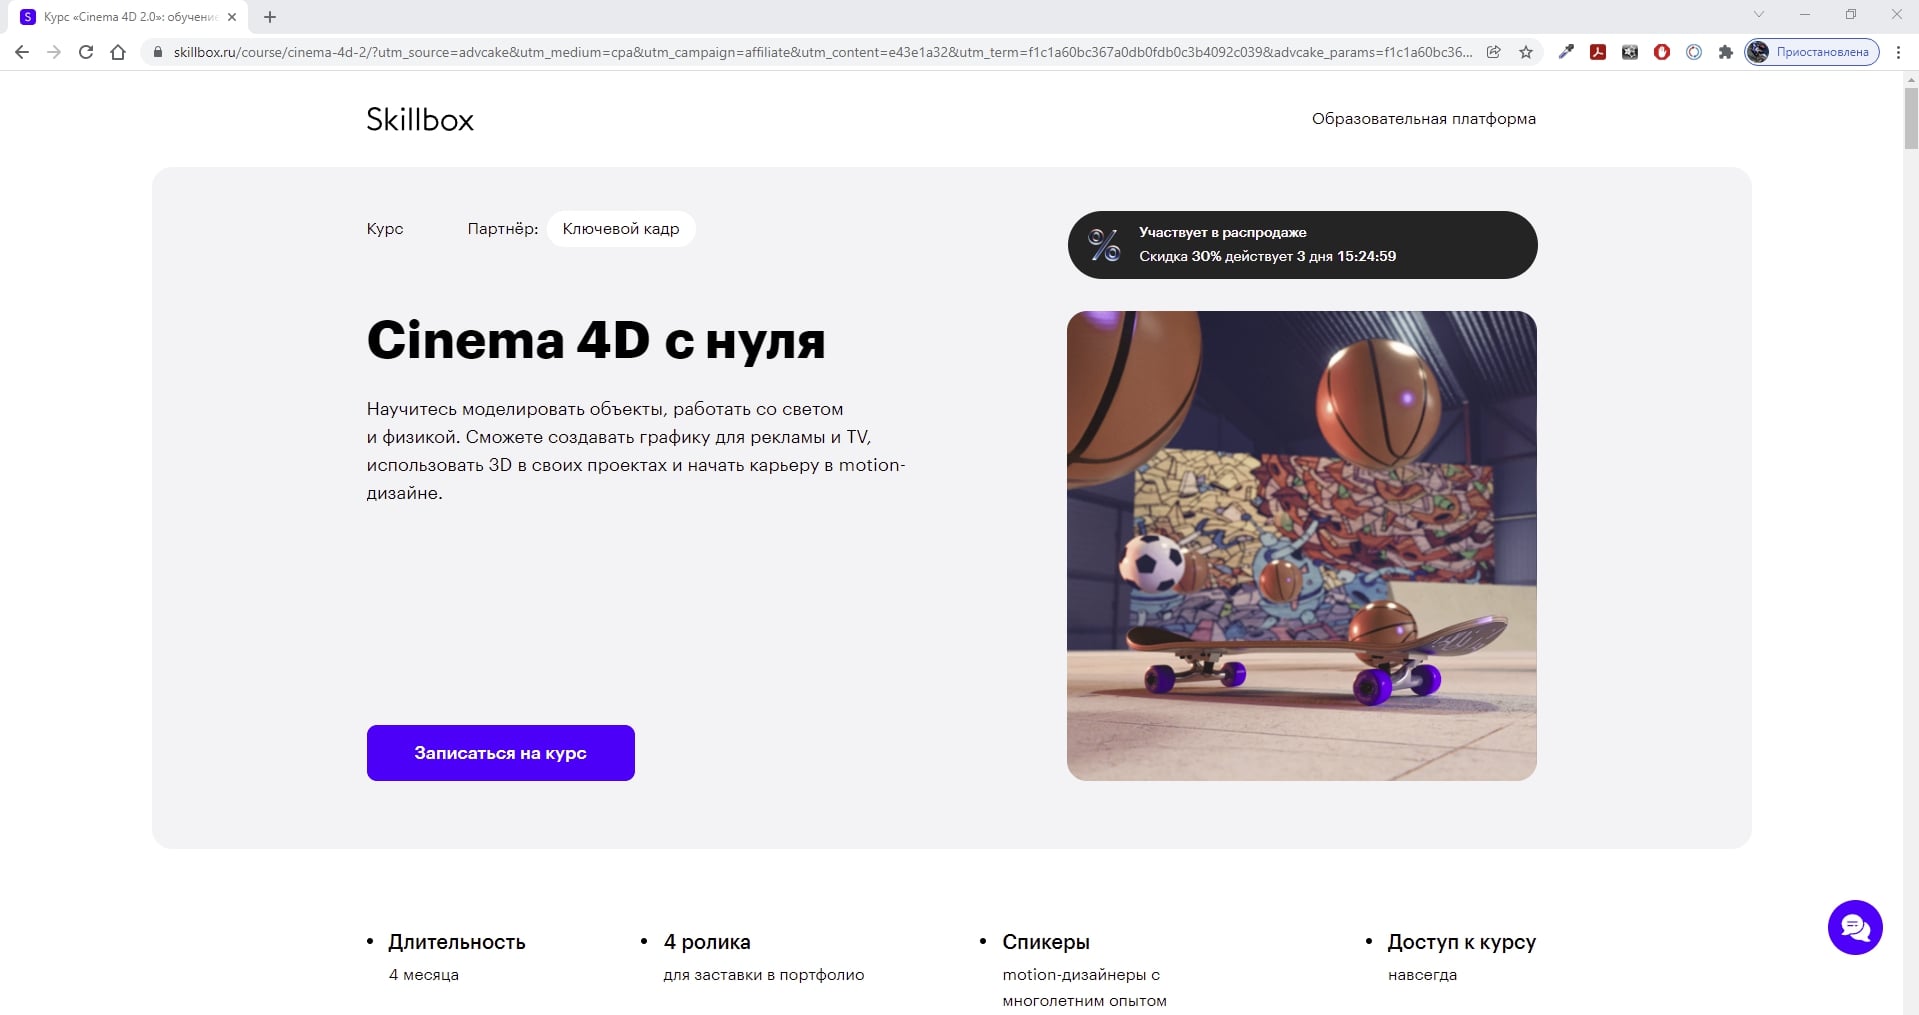This screenshot has height=1015, width=1919.
Task: Click the blue circular arrows extension
Action: point(1694,52)
